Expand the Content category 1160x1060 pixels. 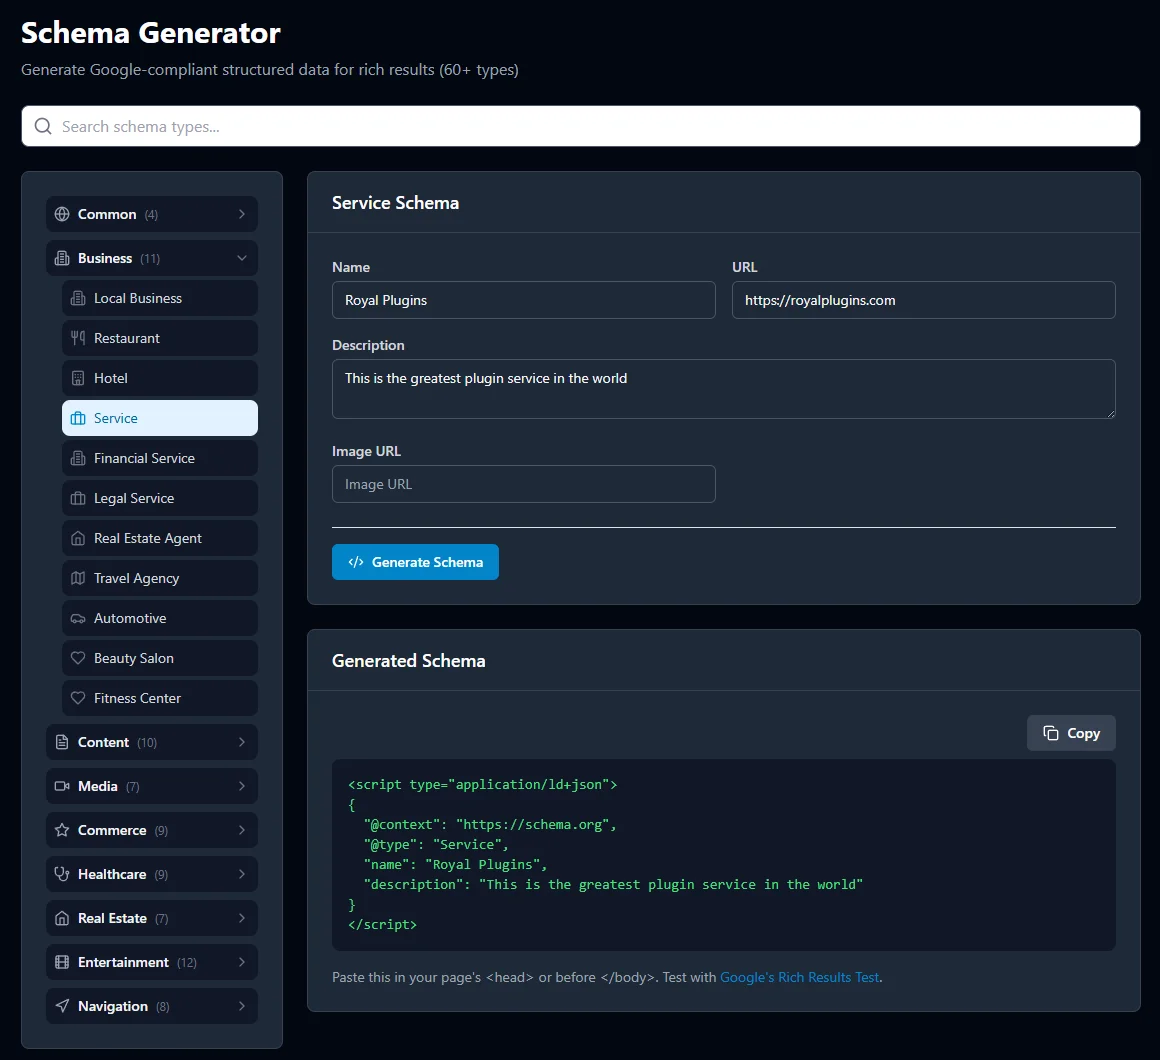pos(151,742)
